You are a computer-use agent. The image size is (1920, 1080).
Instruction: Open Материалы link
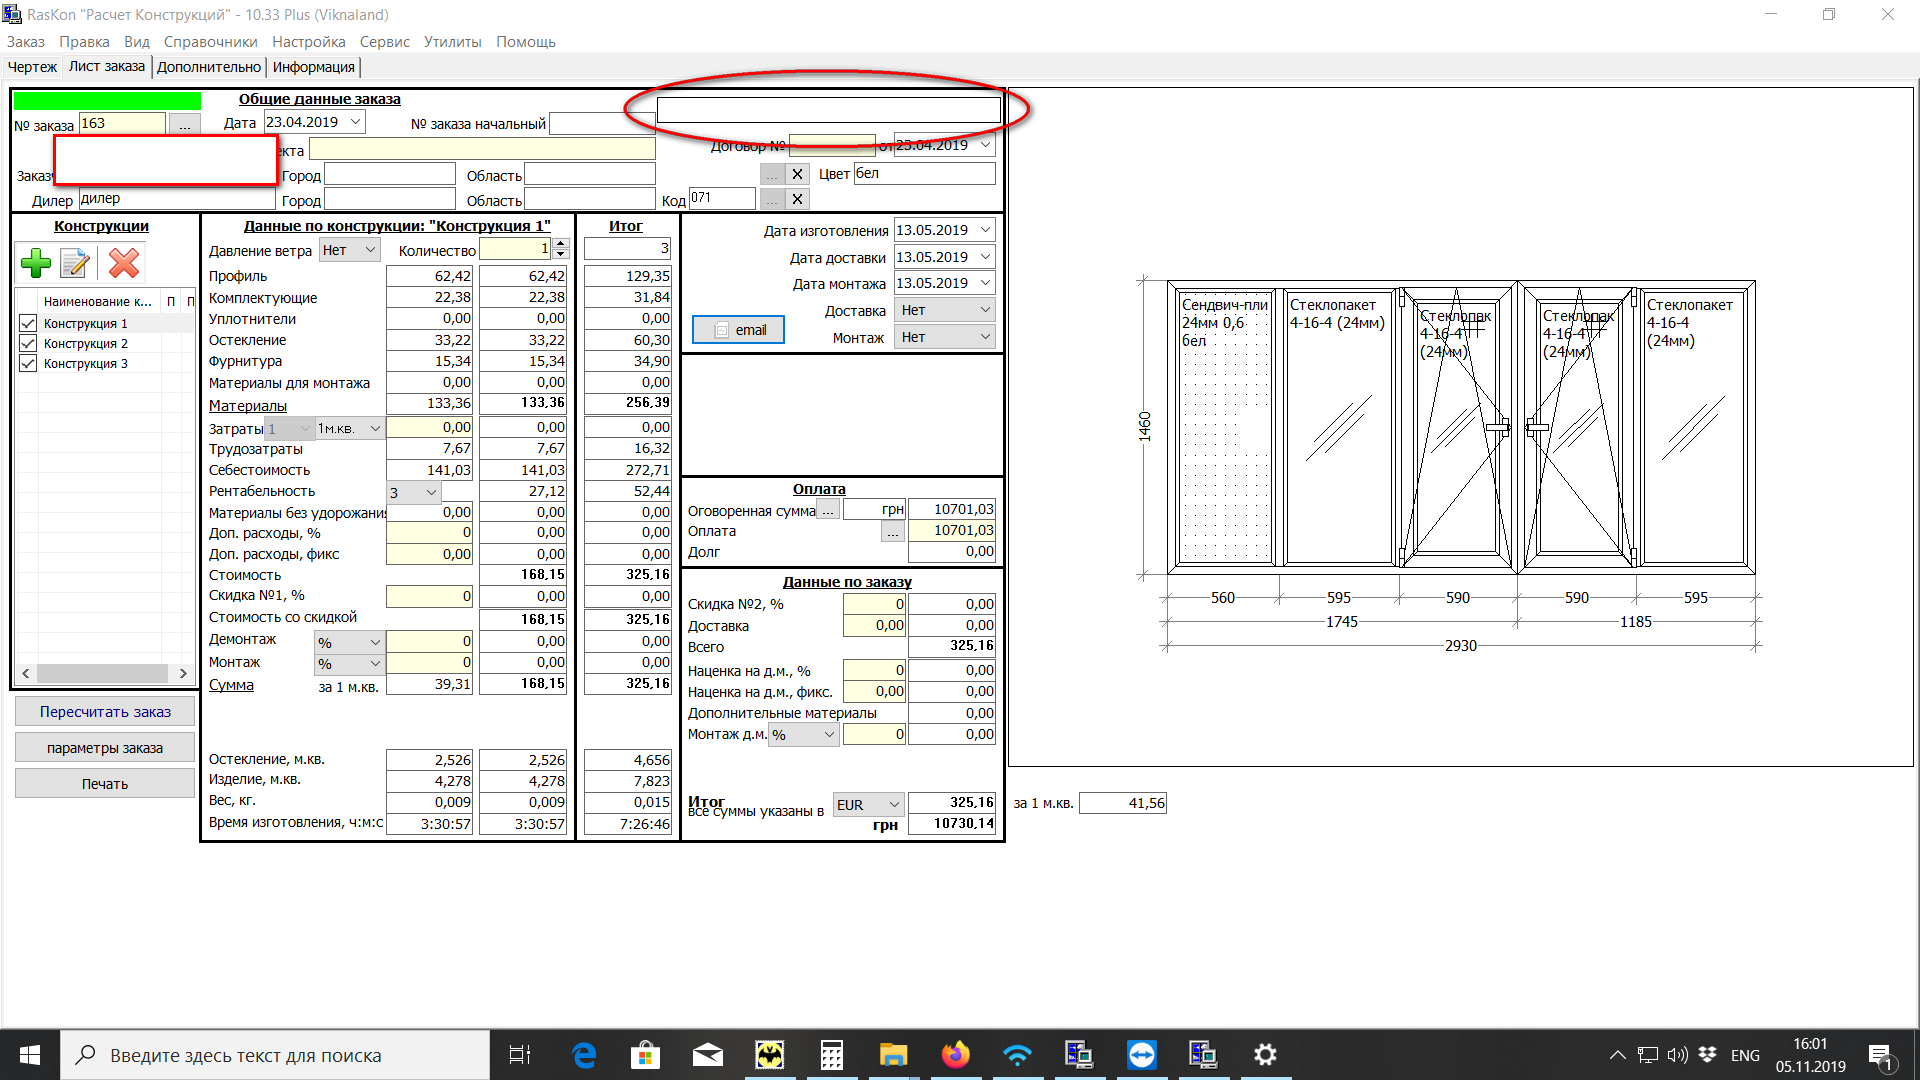tap(248, 406)
